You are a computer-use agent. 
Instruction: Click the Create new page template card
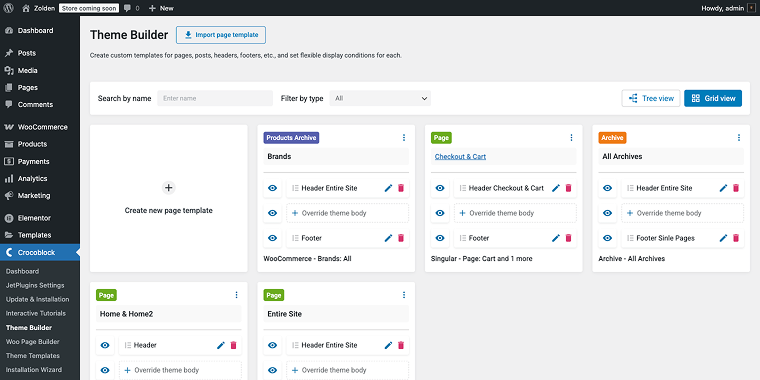(x=169, y=199)
